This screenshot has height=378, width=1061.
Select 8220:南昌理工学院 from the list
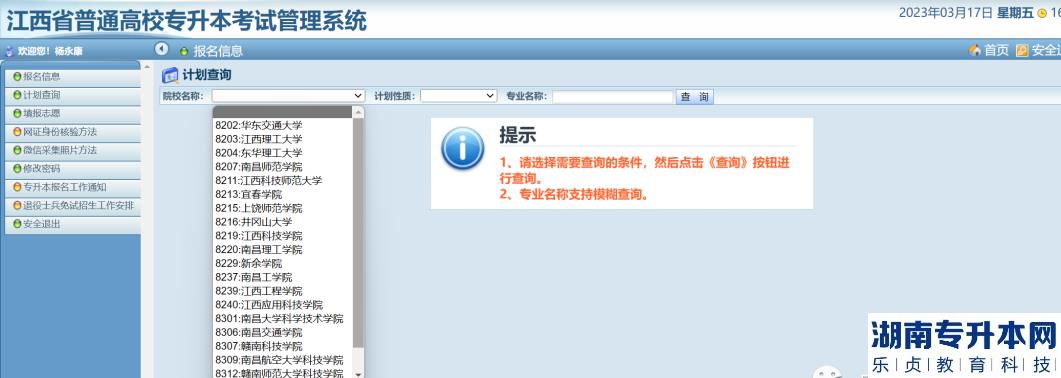click(282, 250)
